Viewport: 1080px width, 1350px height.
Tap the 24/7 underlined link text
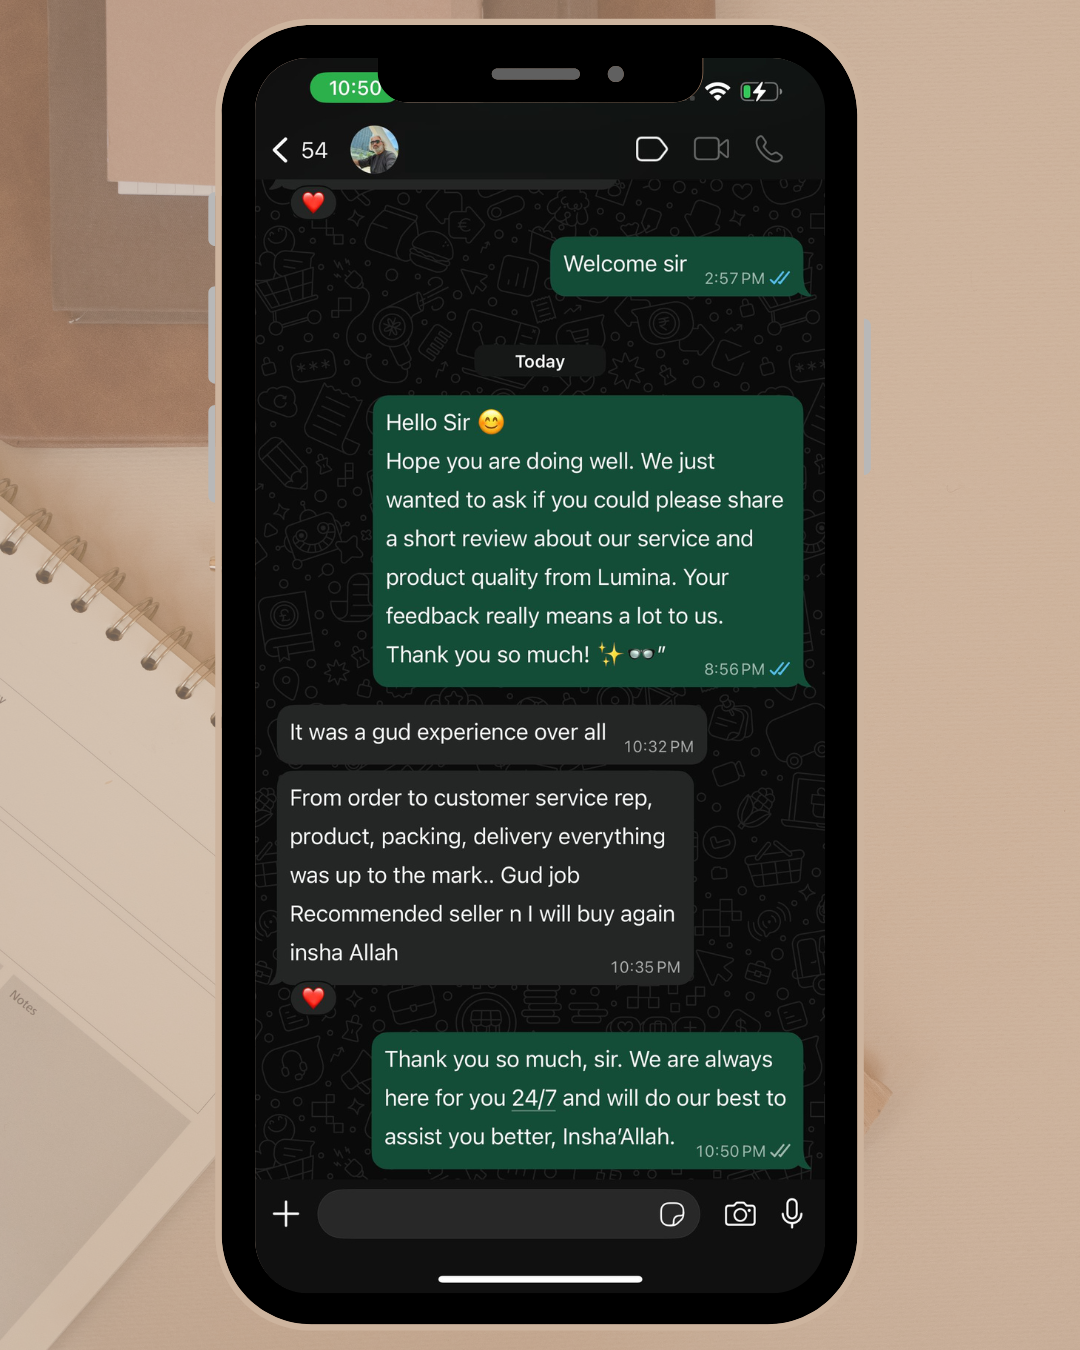click(x=534, y=1098)
